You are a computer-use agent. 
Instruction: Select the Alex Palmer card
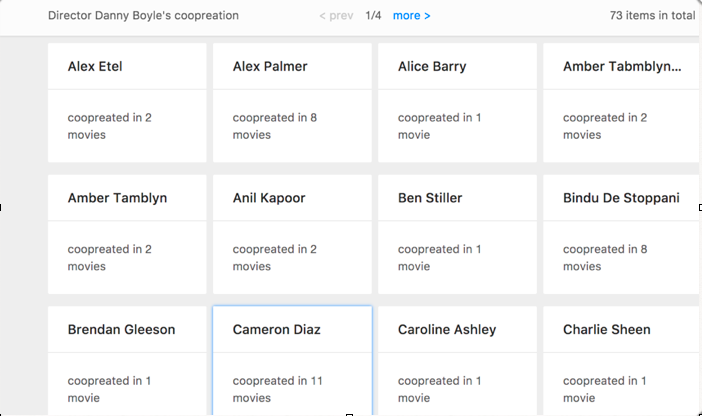point(292,103)
